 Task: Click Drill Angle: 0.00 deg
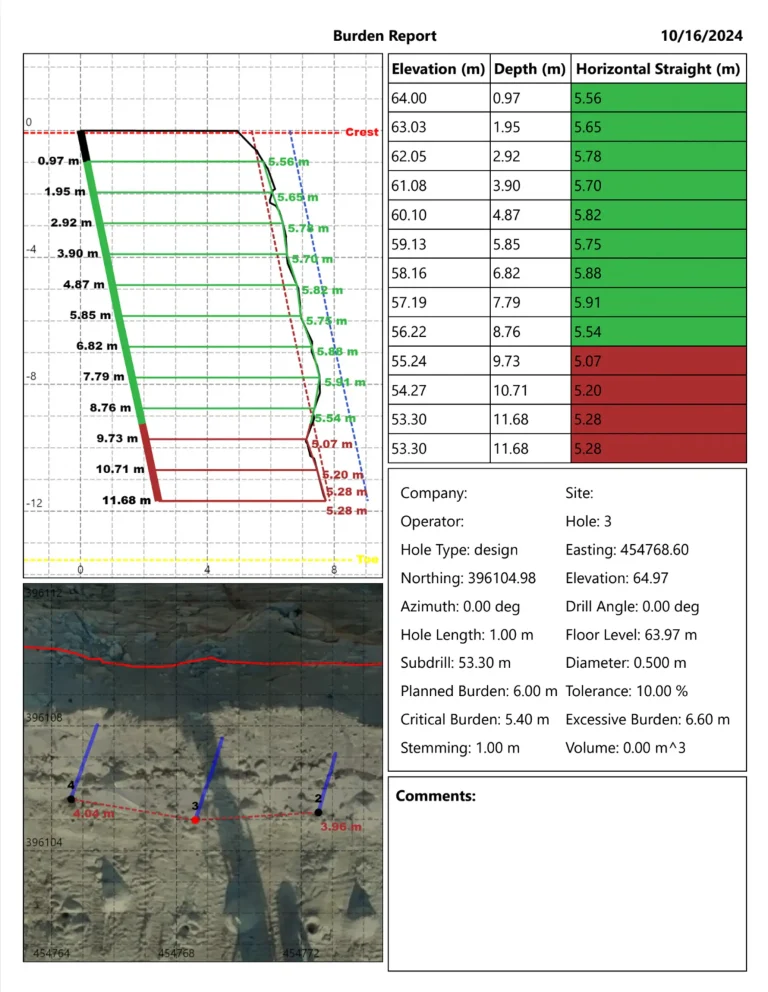[632, 607]
